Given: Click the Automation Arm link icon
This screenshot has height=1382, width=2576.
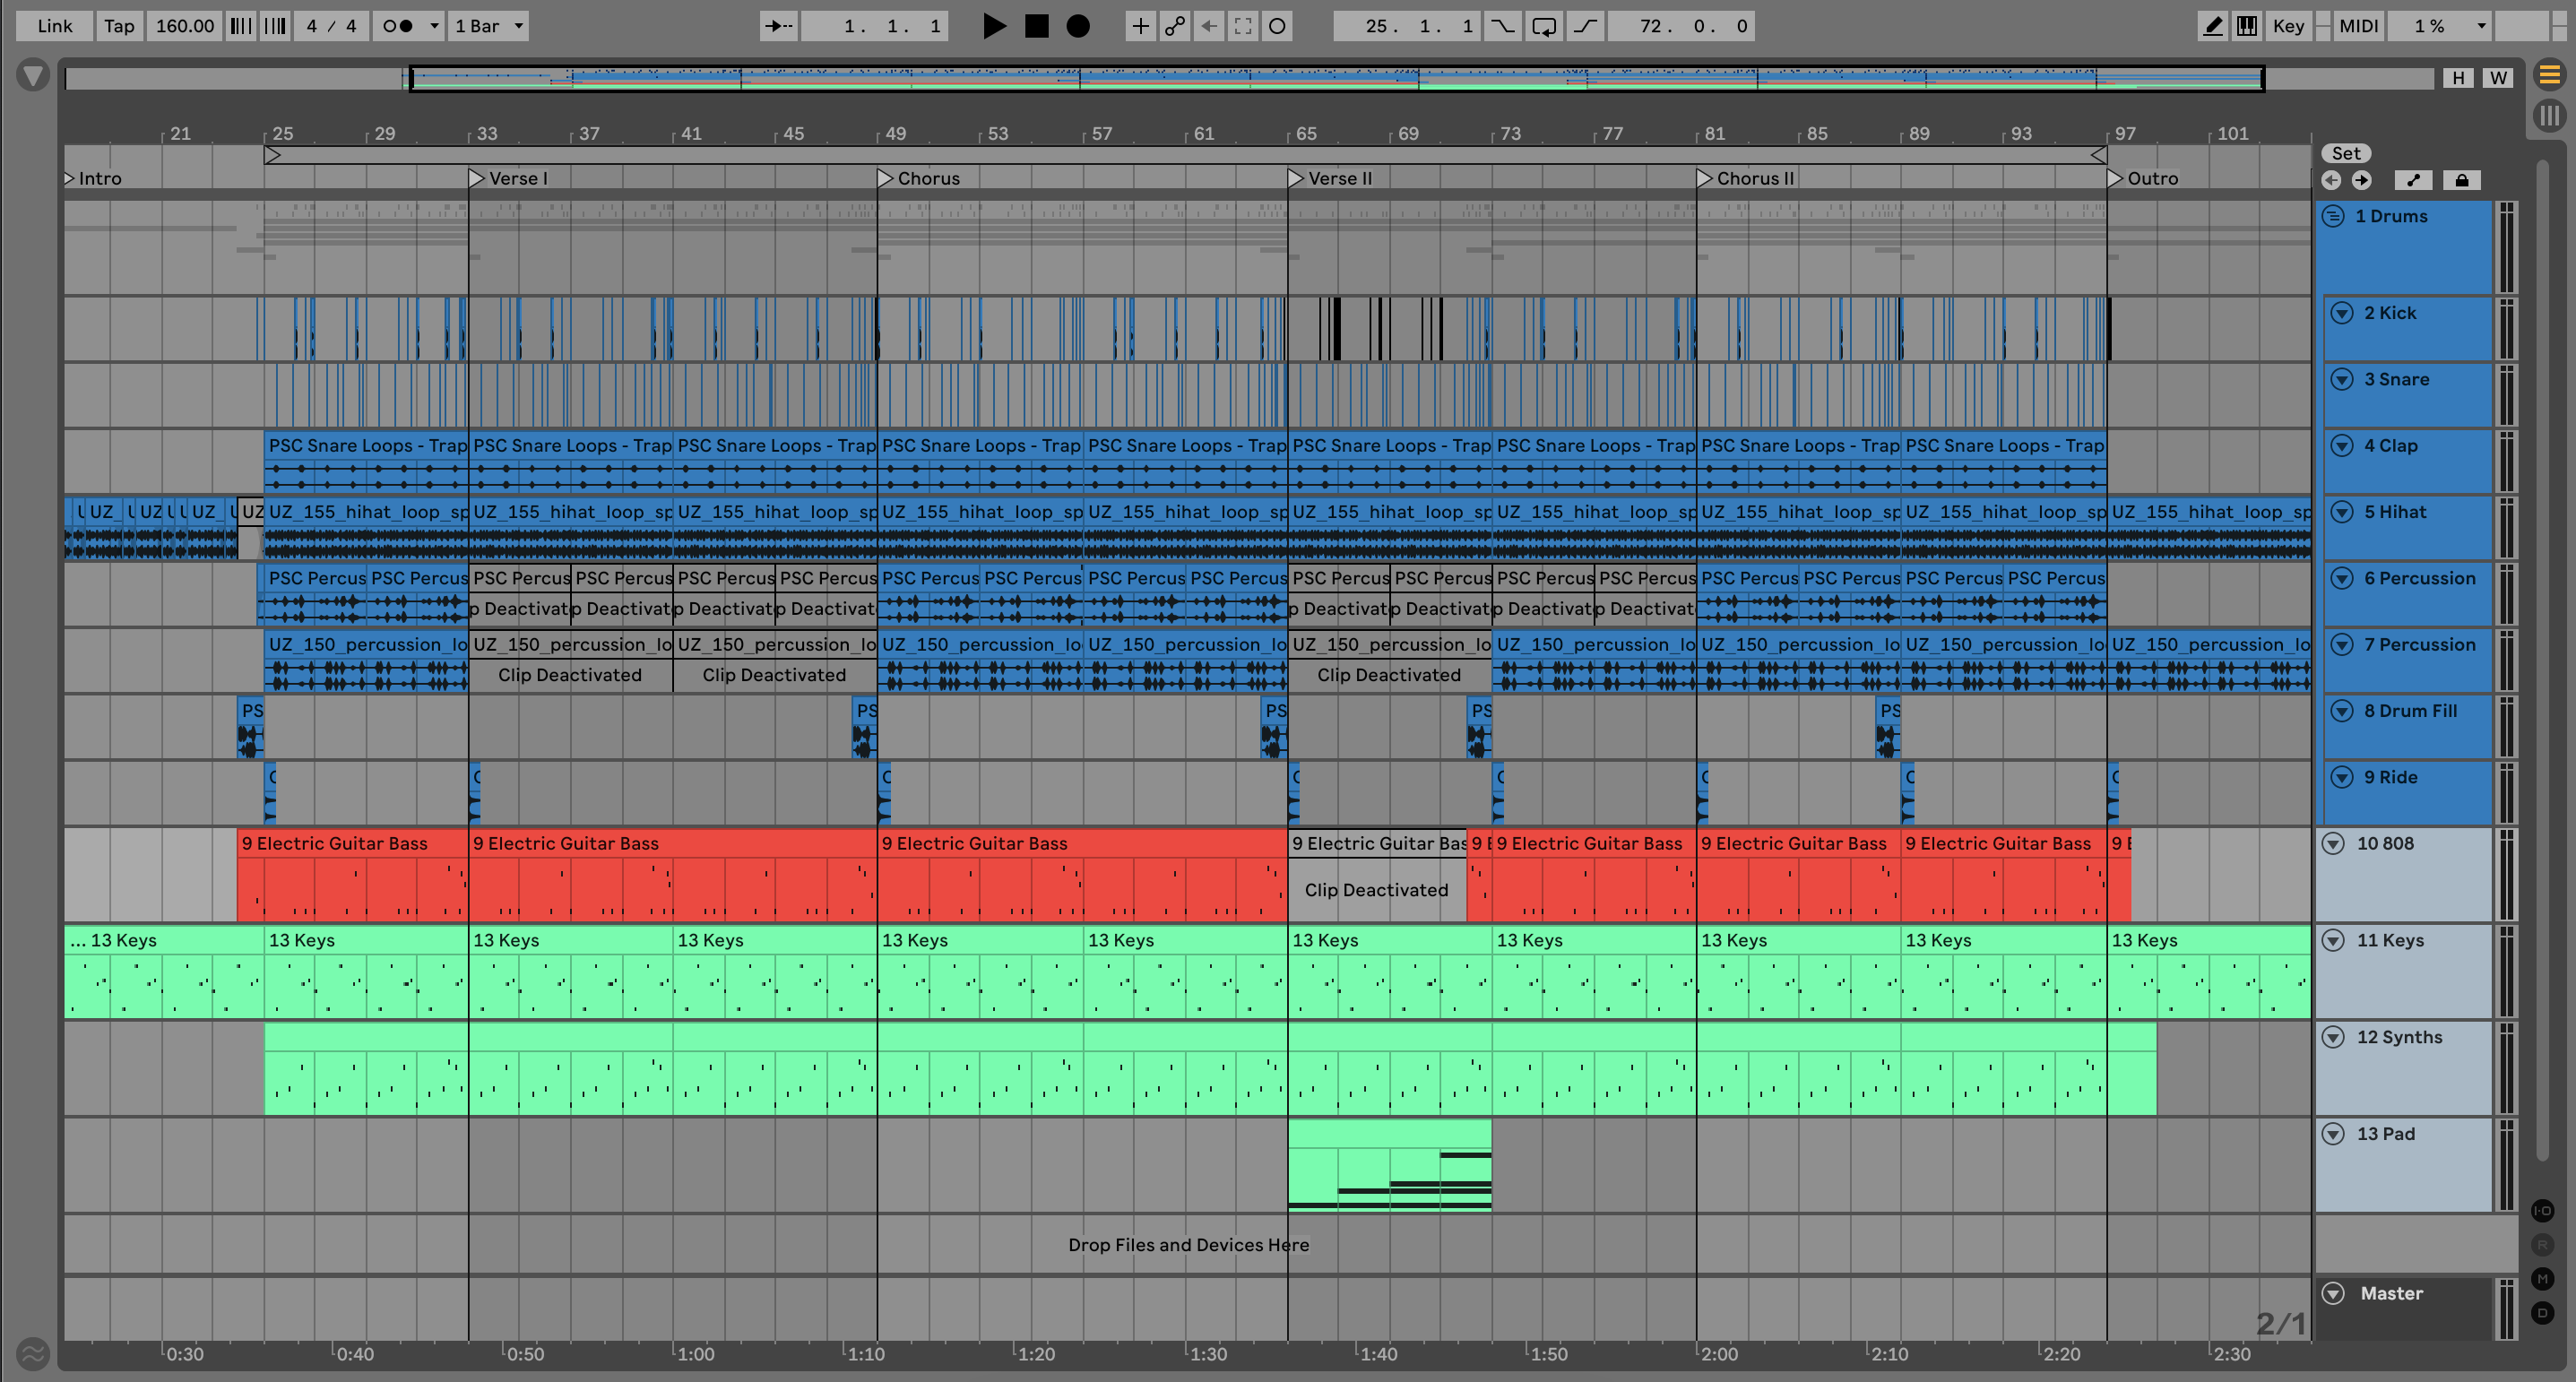Looking at the screenshot, I should [x=1175, y=26].
